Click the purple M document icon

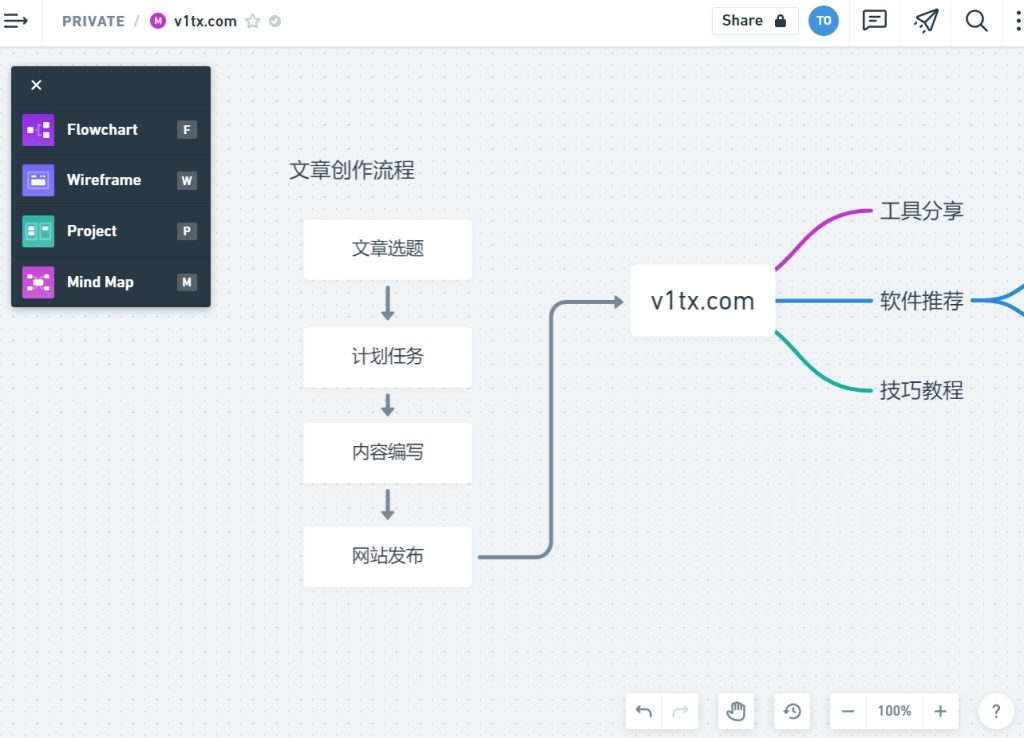(x=157, y=21)
